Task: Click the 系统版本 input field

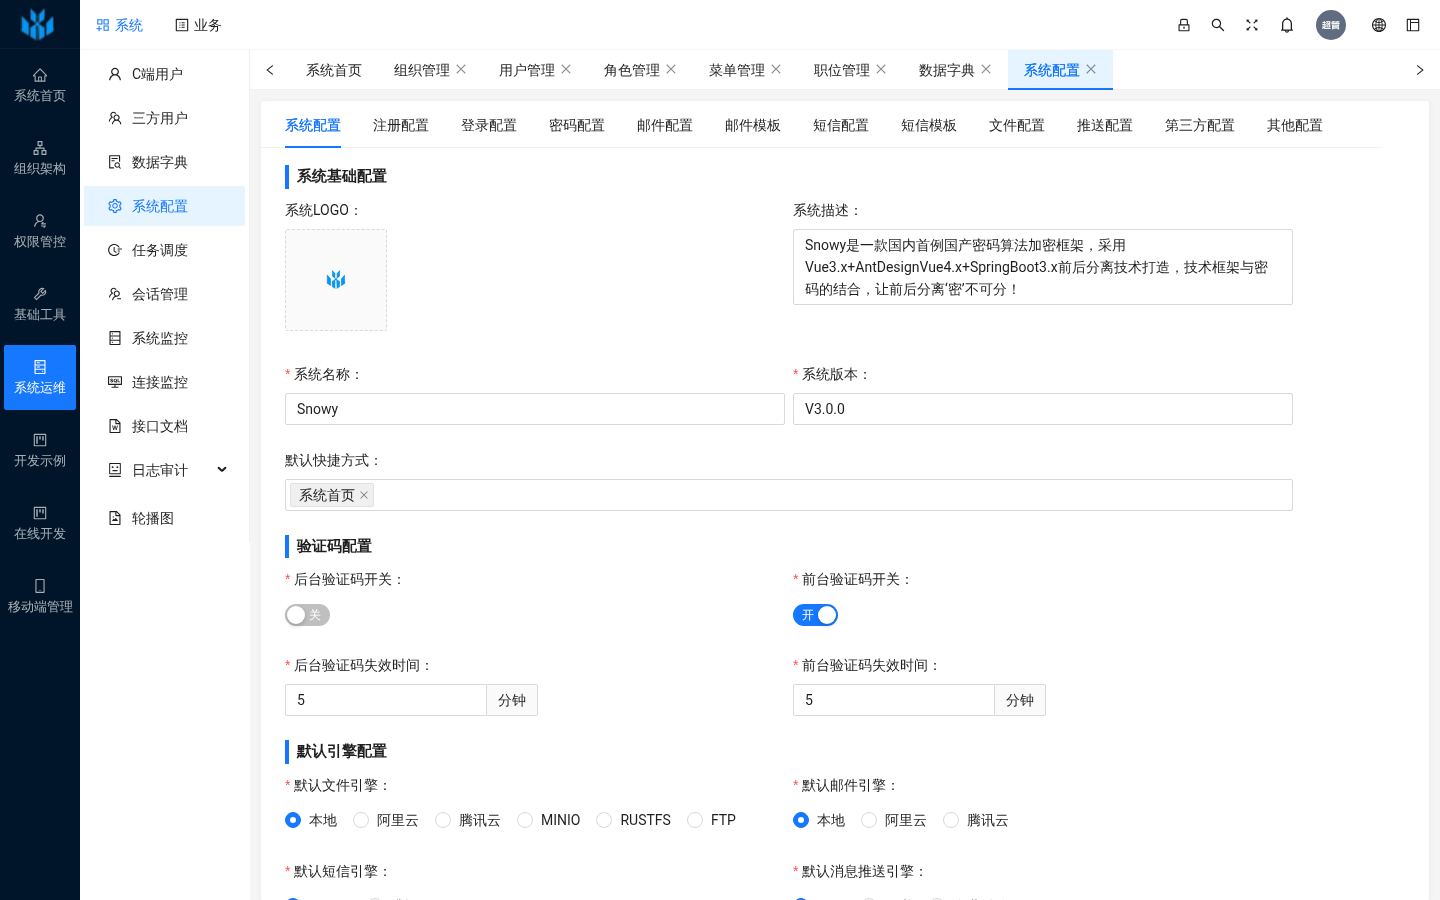Action: [x=1043, y=409]
